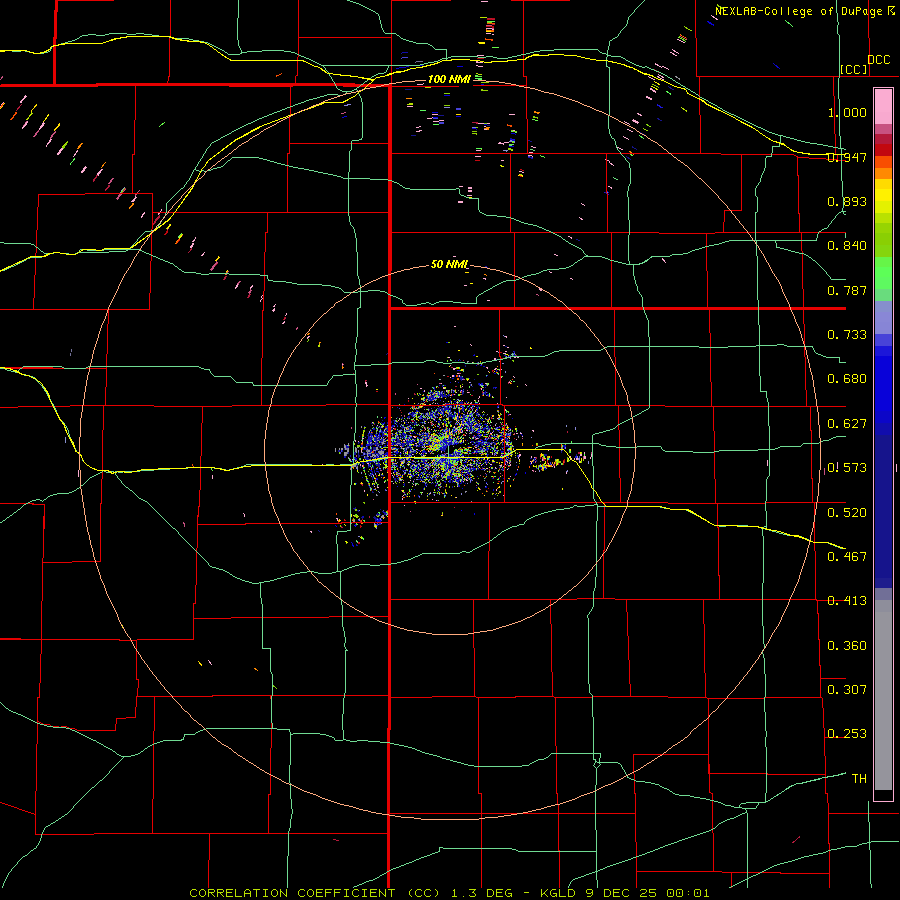Click the 0.947 value on the color scale
900x900 pixels.
click(847, 157)
